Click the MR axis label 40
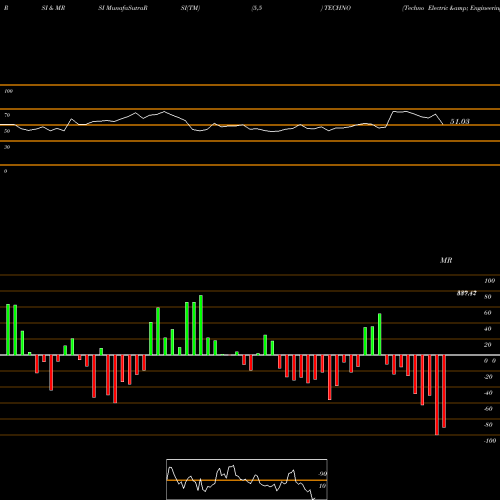500x500 pixels. click(488, 329)
